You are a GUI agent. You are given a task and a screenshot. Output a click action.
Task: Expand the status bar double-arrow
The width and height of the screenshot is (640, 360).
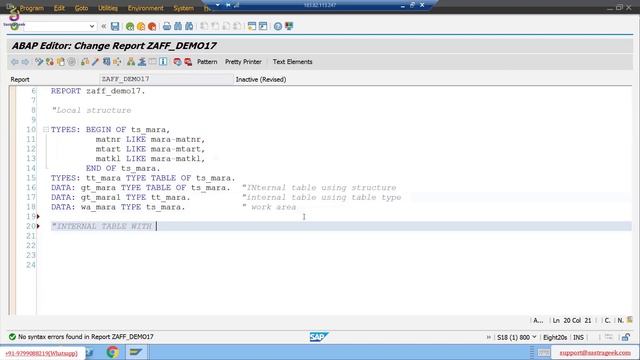tap(489, 338)
